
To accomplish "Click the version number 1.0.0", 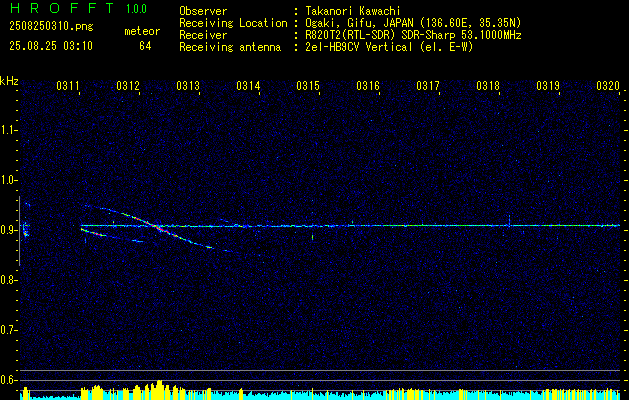I will click(136, 8).
